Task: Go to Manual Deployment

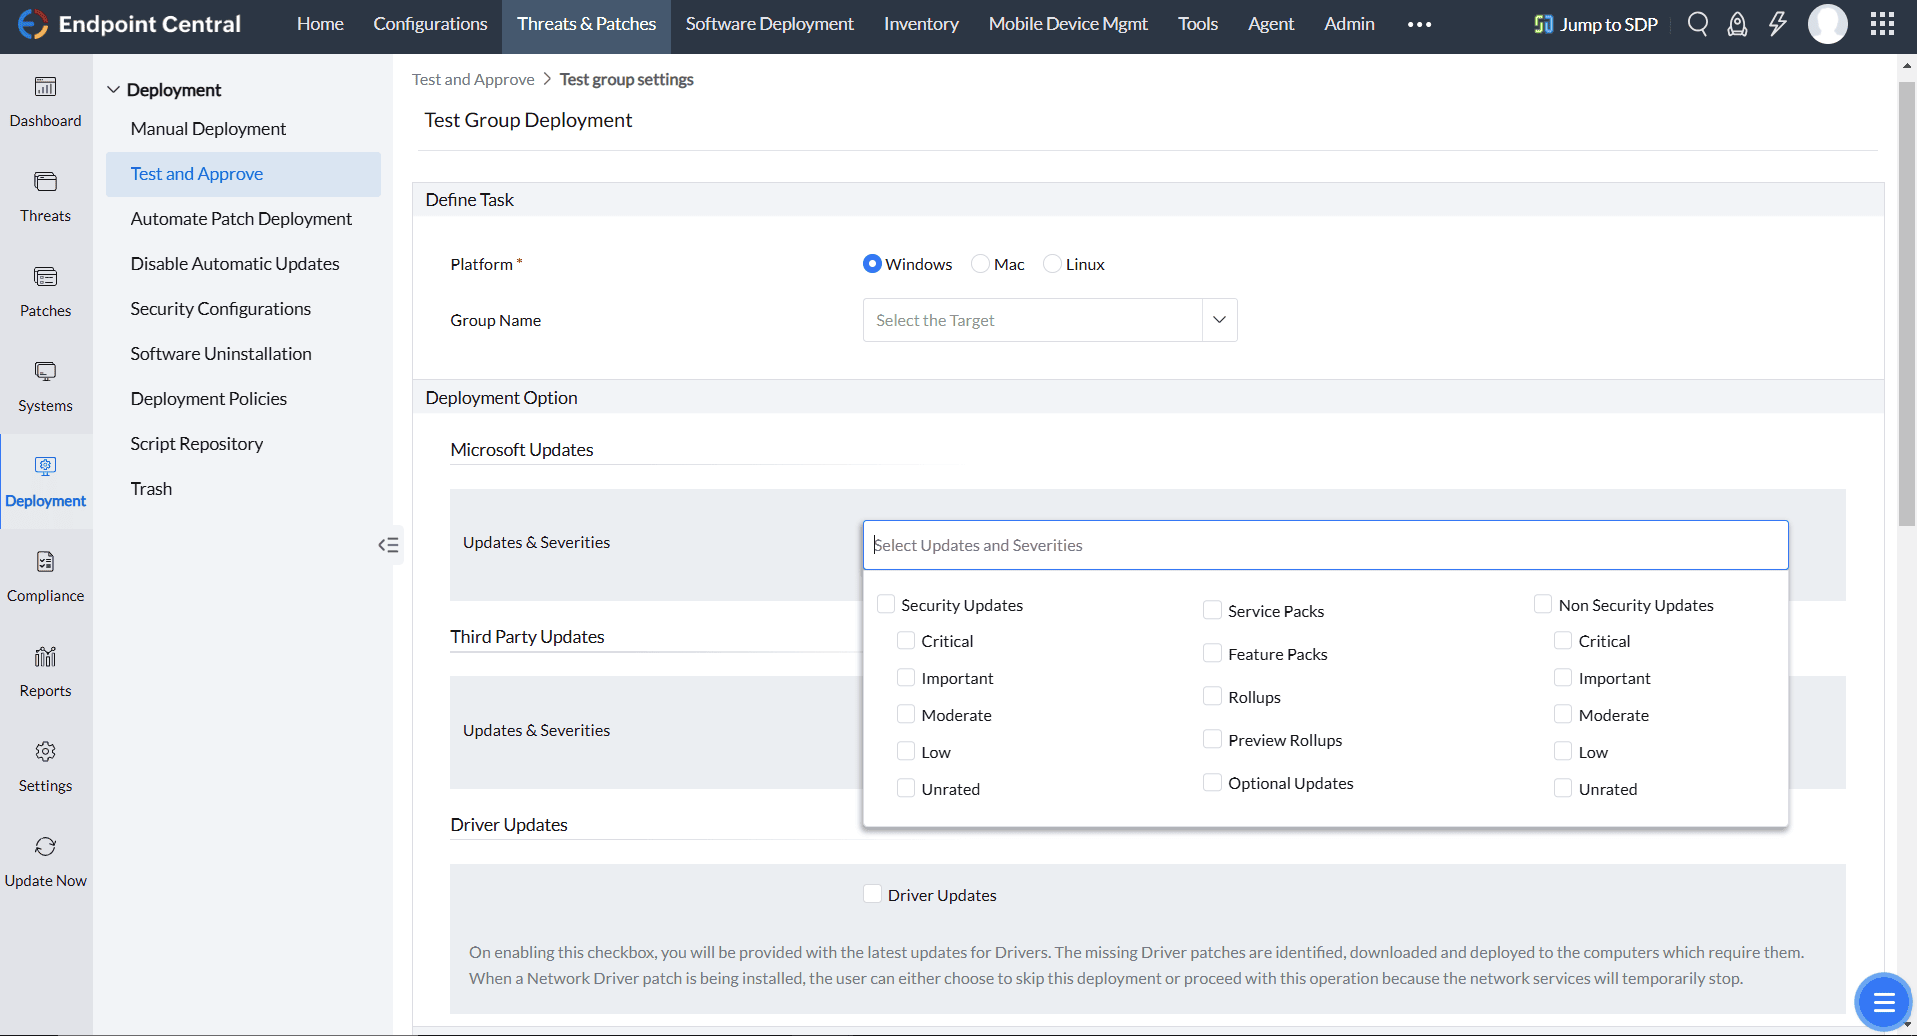Action: coord(208,129)
